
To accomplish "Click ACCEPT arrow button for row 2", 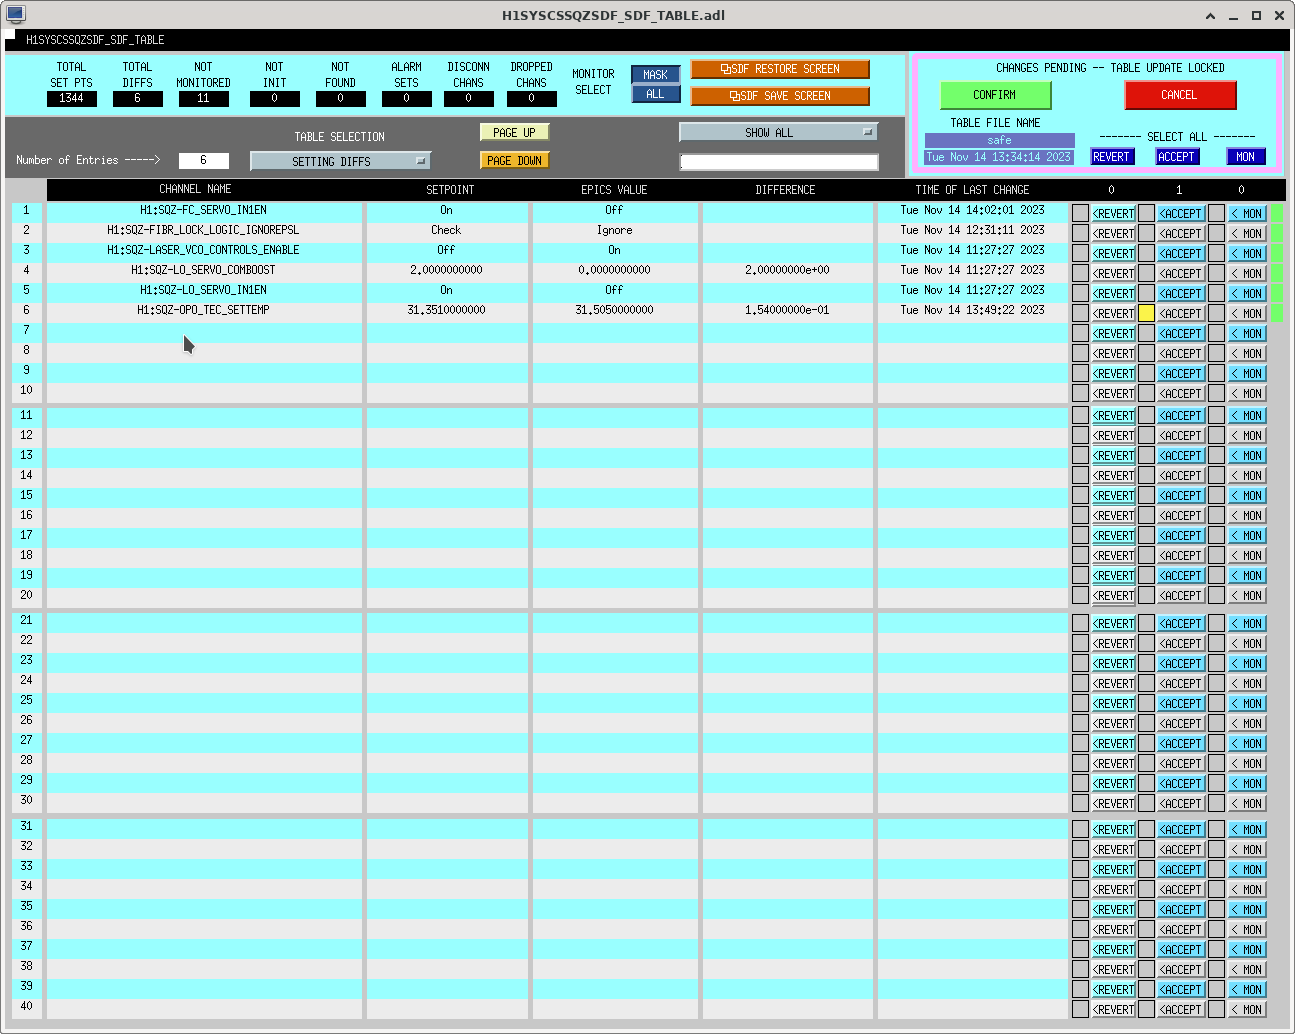I will click(1180, 234).
